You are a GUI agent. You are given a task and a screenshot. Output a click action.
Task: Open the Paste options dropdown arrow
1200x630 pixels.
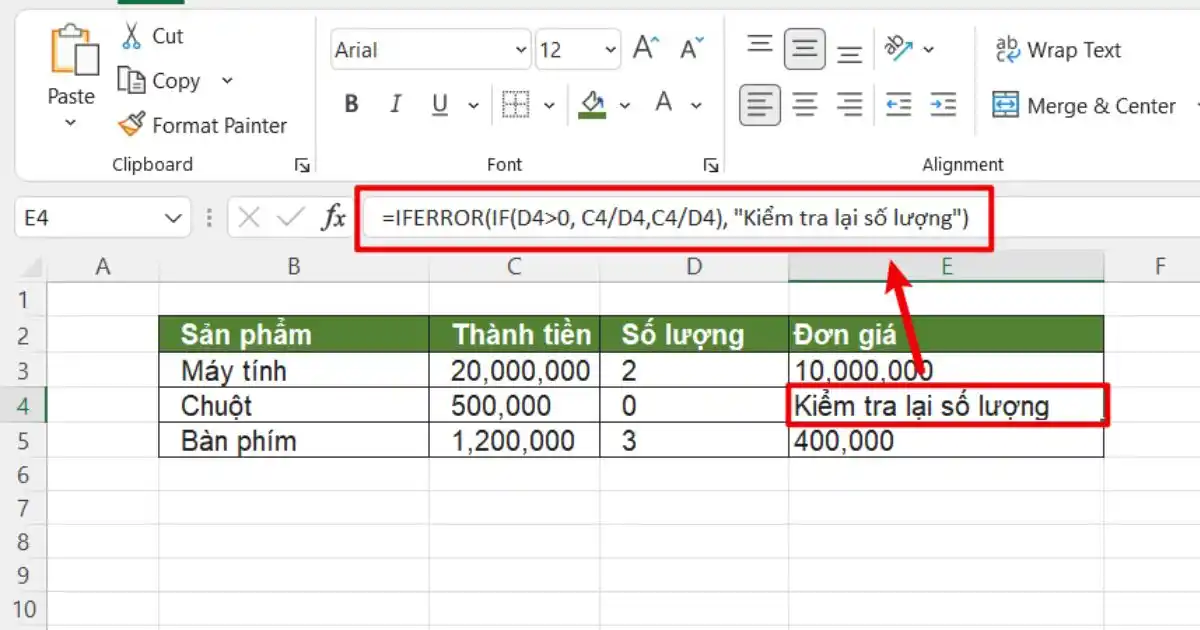71,123
